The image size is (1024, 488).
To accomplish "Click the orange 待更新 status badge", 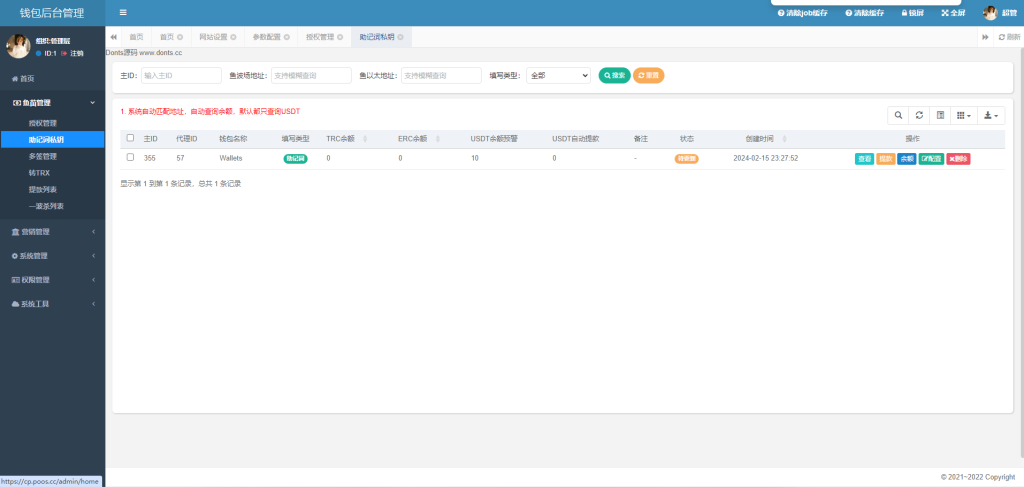I will point(686,158).
